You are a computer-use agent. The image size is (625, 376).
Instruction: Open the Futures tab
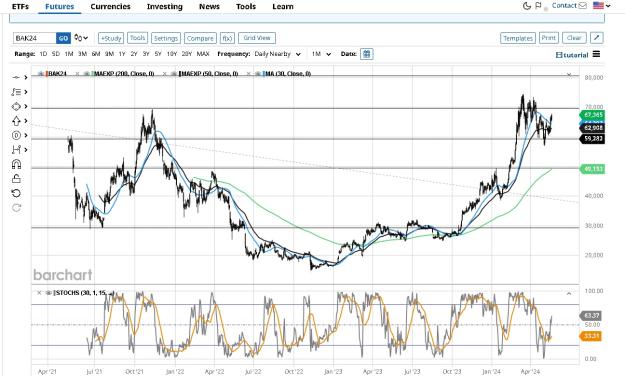coord(59,6)
